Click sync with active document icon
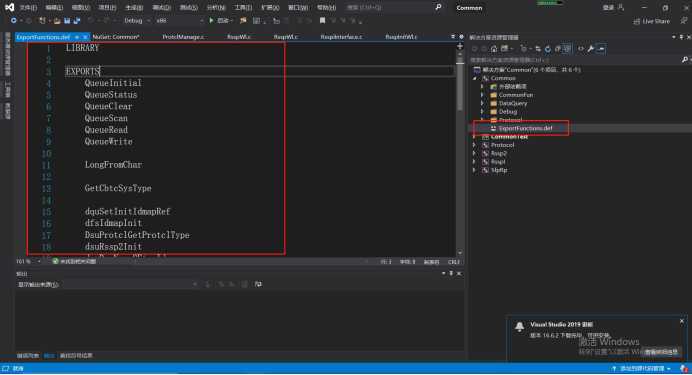The width and height of the screenshot is (692, 375). 538,49
